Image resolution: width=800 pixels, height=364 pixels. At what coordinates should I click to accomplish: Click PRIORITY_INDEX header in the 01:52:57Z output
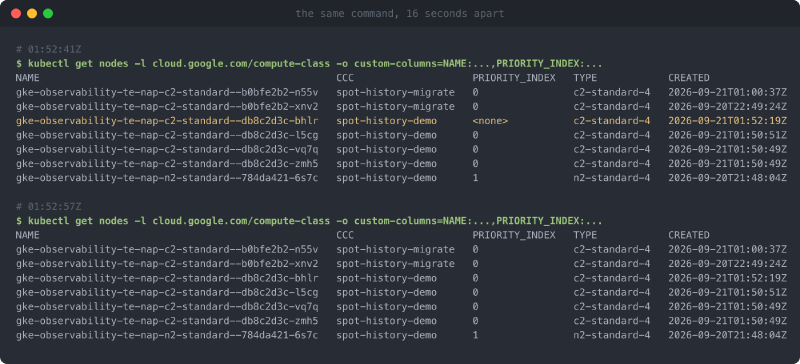514,235
